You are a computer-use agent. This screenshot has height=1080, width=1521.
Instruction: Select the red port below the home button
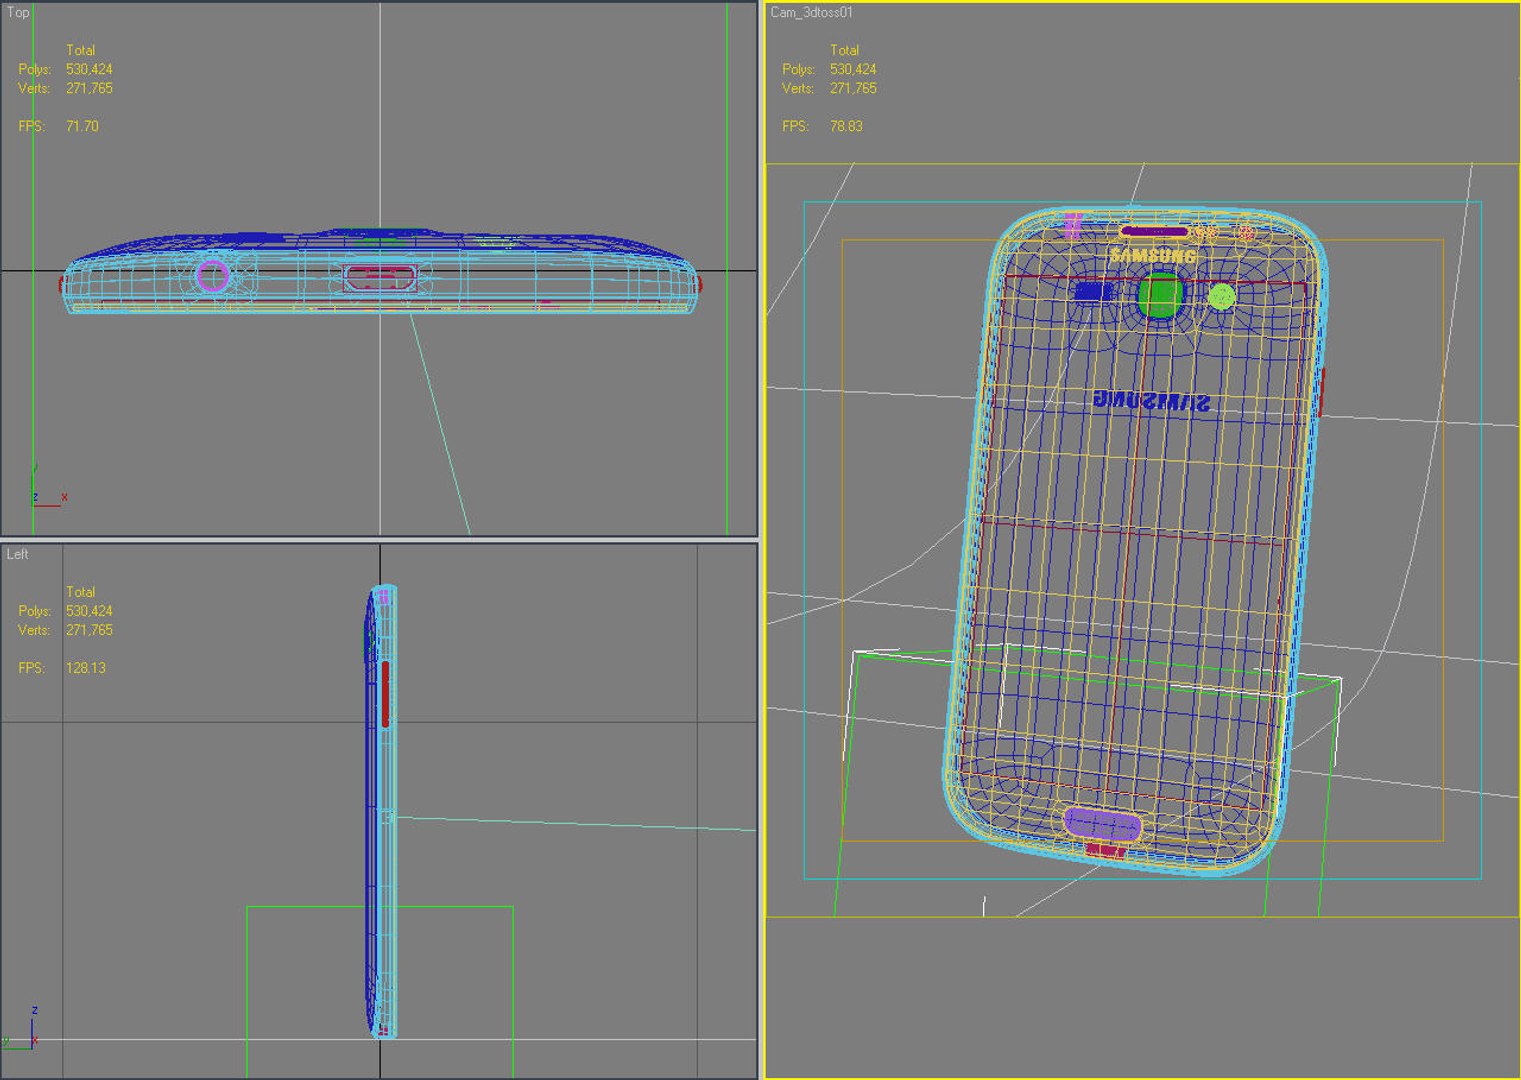(x=1106, y=850)
